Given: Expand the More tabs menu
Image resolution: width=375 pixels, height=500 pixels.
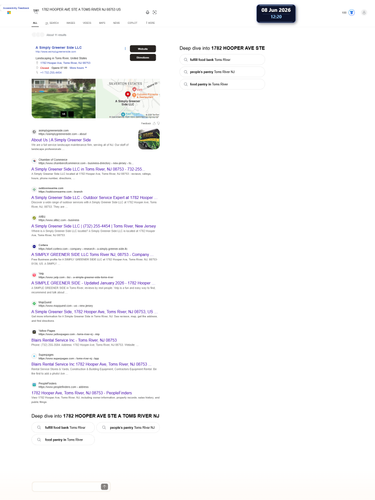Looking at the screenshot, I should 150,23.
